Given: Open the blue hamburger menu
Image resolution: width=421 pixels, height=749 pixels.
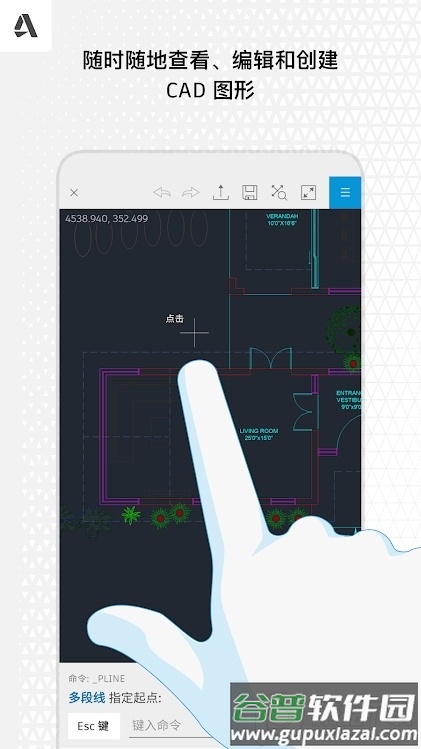Looking at the screenshot, I should pyautogui.click(x=345, y=192).
